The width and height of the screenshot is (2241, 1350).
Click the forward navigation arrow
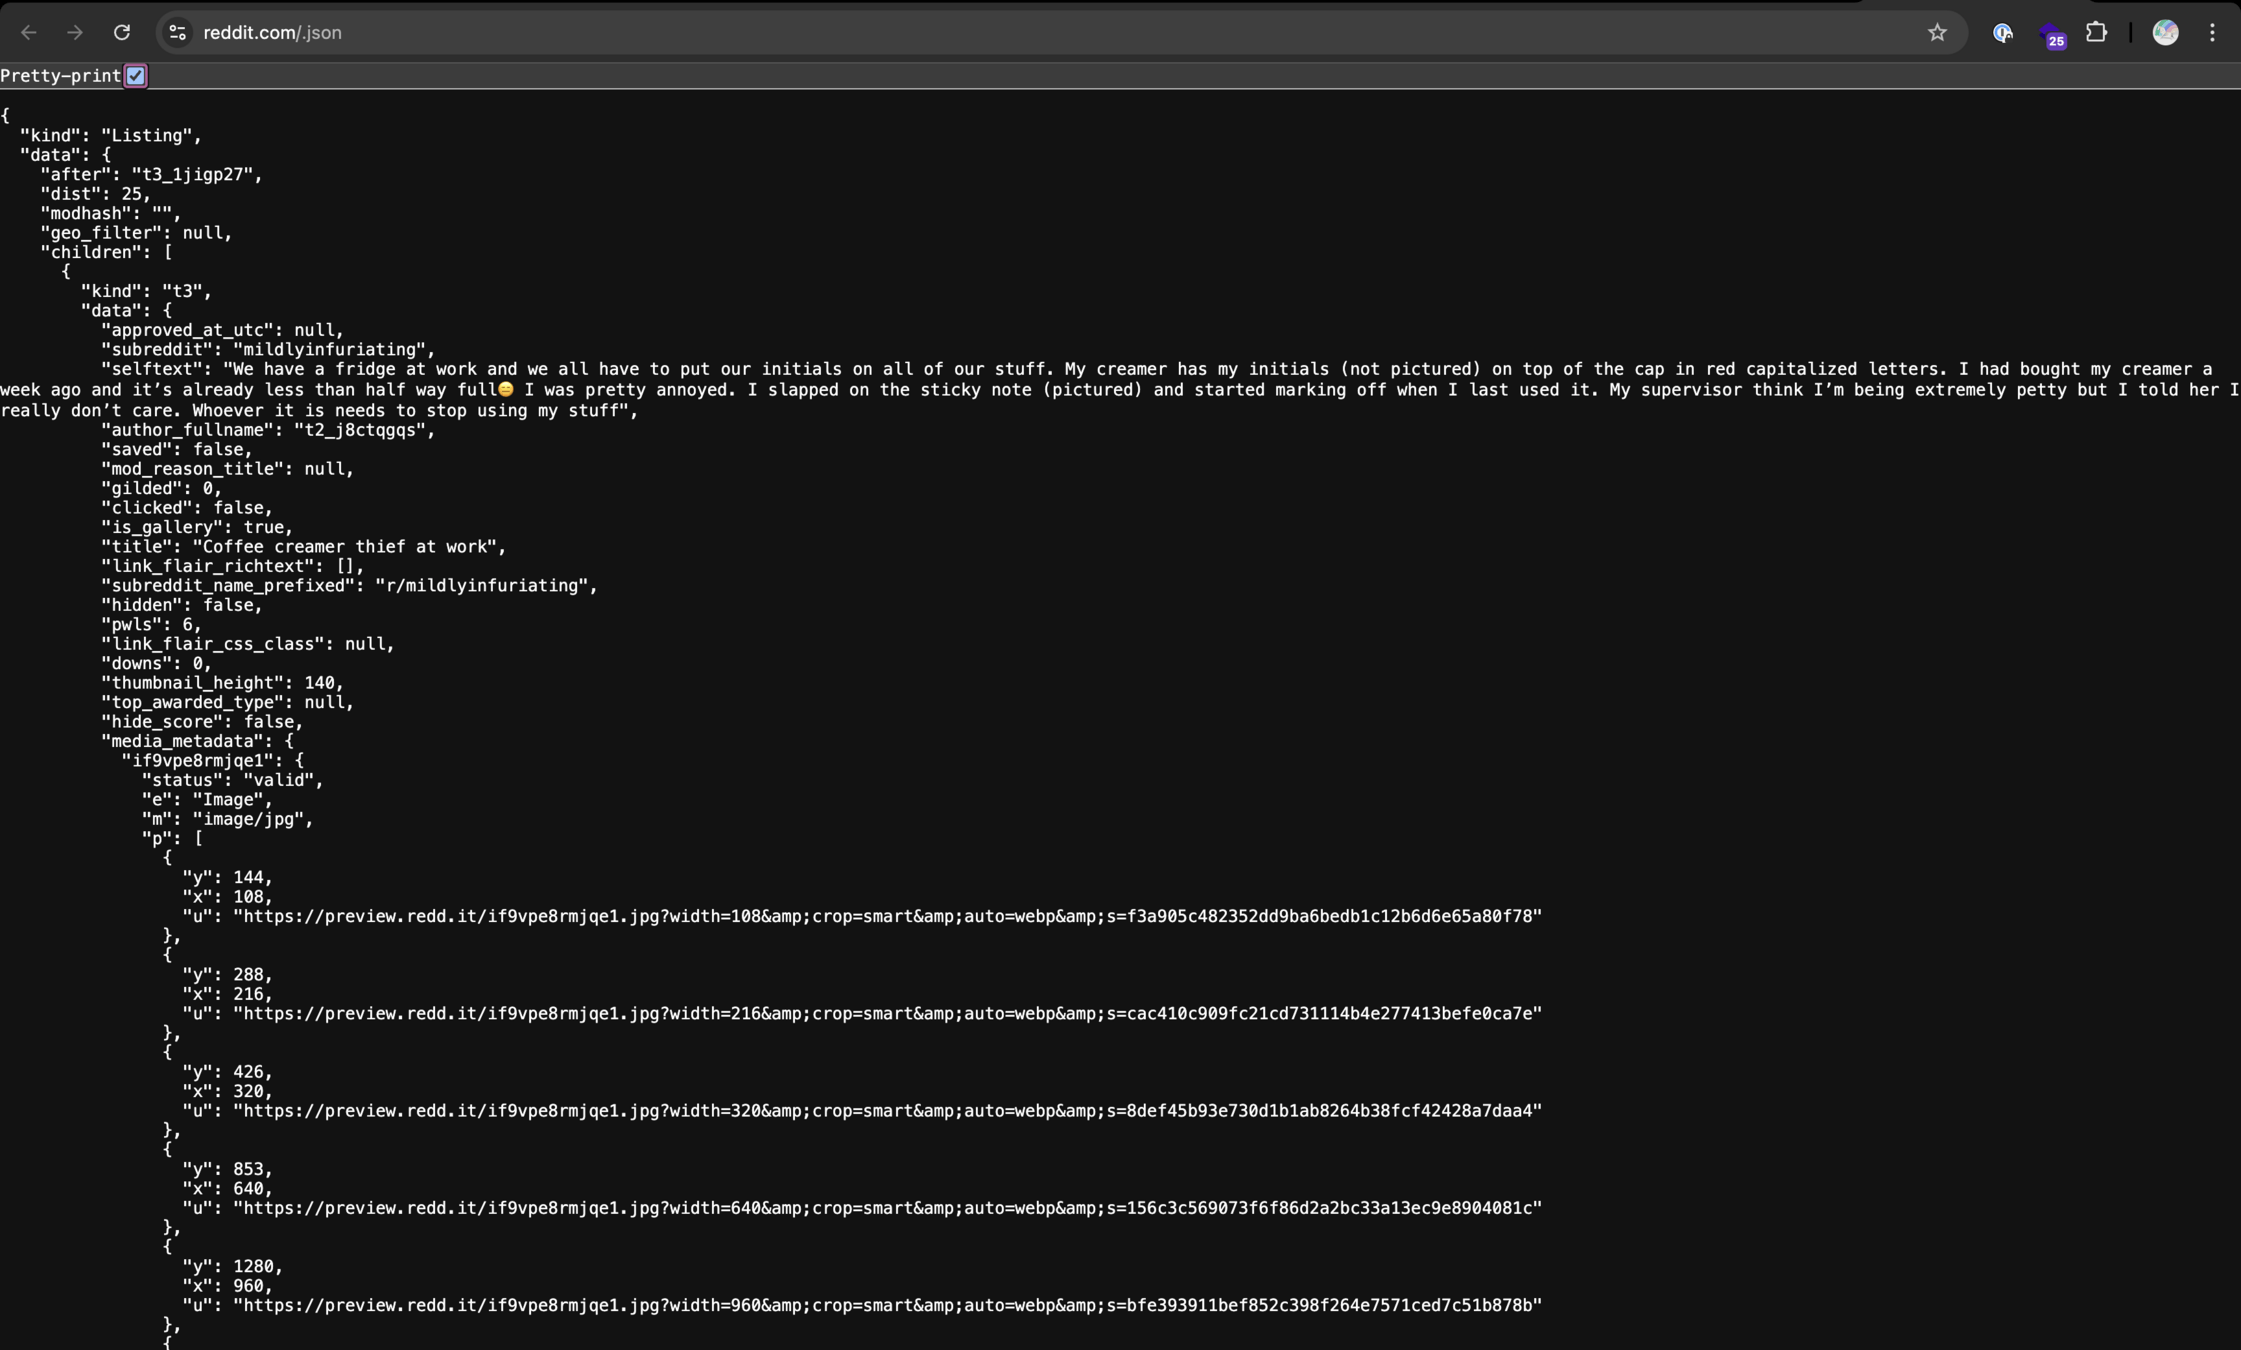coord(75,33)
